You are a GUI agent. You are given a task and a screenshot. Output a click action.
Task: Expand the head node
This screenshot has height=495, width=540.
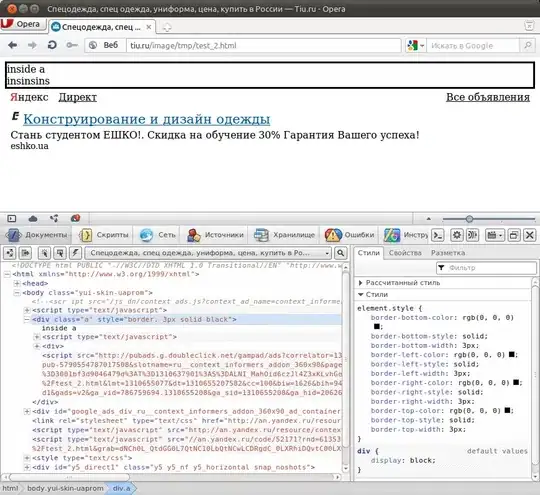(x=17, y=283)
